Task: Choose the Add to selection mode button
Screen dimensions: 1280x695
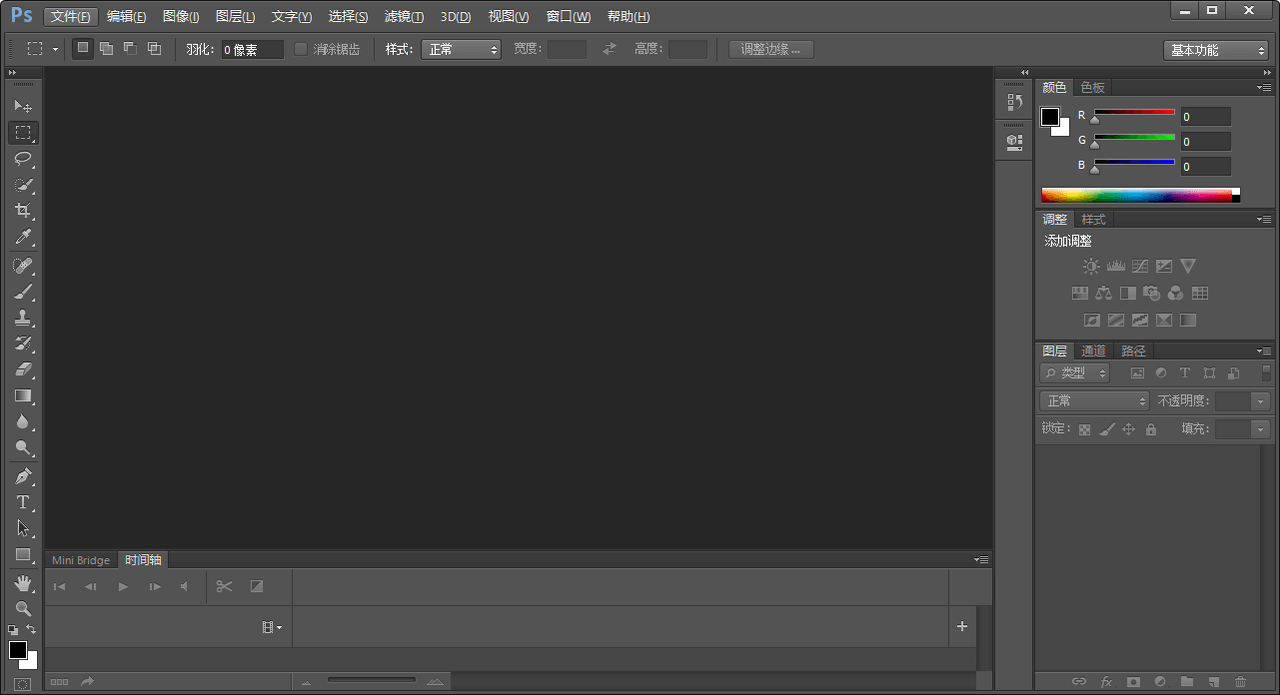Action: pyautogui.click(x=106, y=48)
